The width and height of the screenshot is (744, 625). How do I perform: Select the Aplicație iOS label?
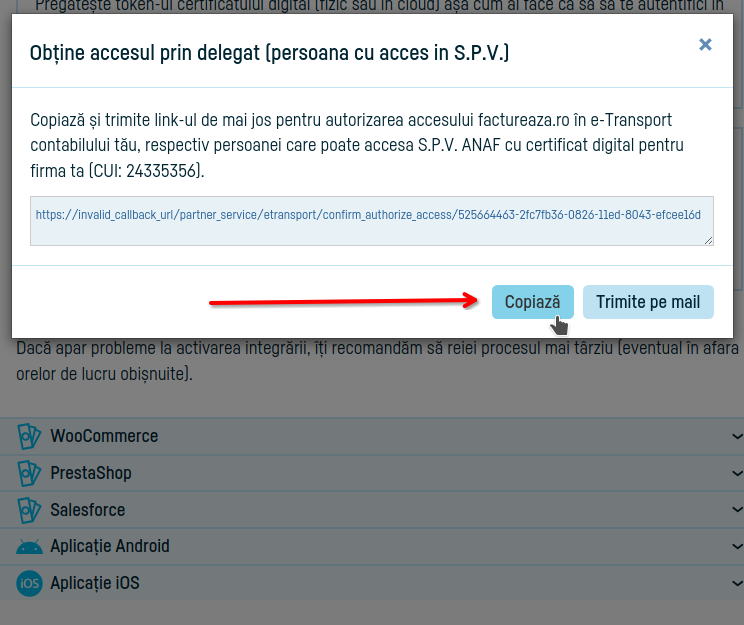pyautogui.click(x=95, y=583)
